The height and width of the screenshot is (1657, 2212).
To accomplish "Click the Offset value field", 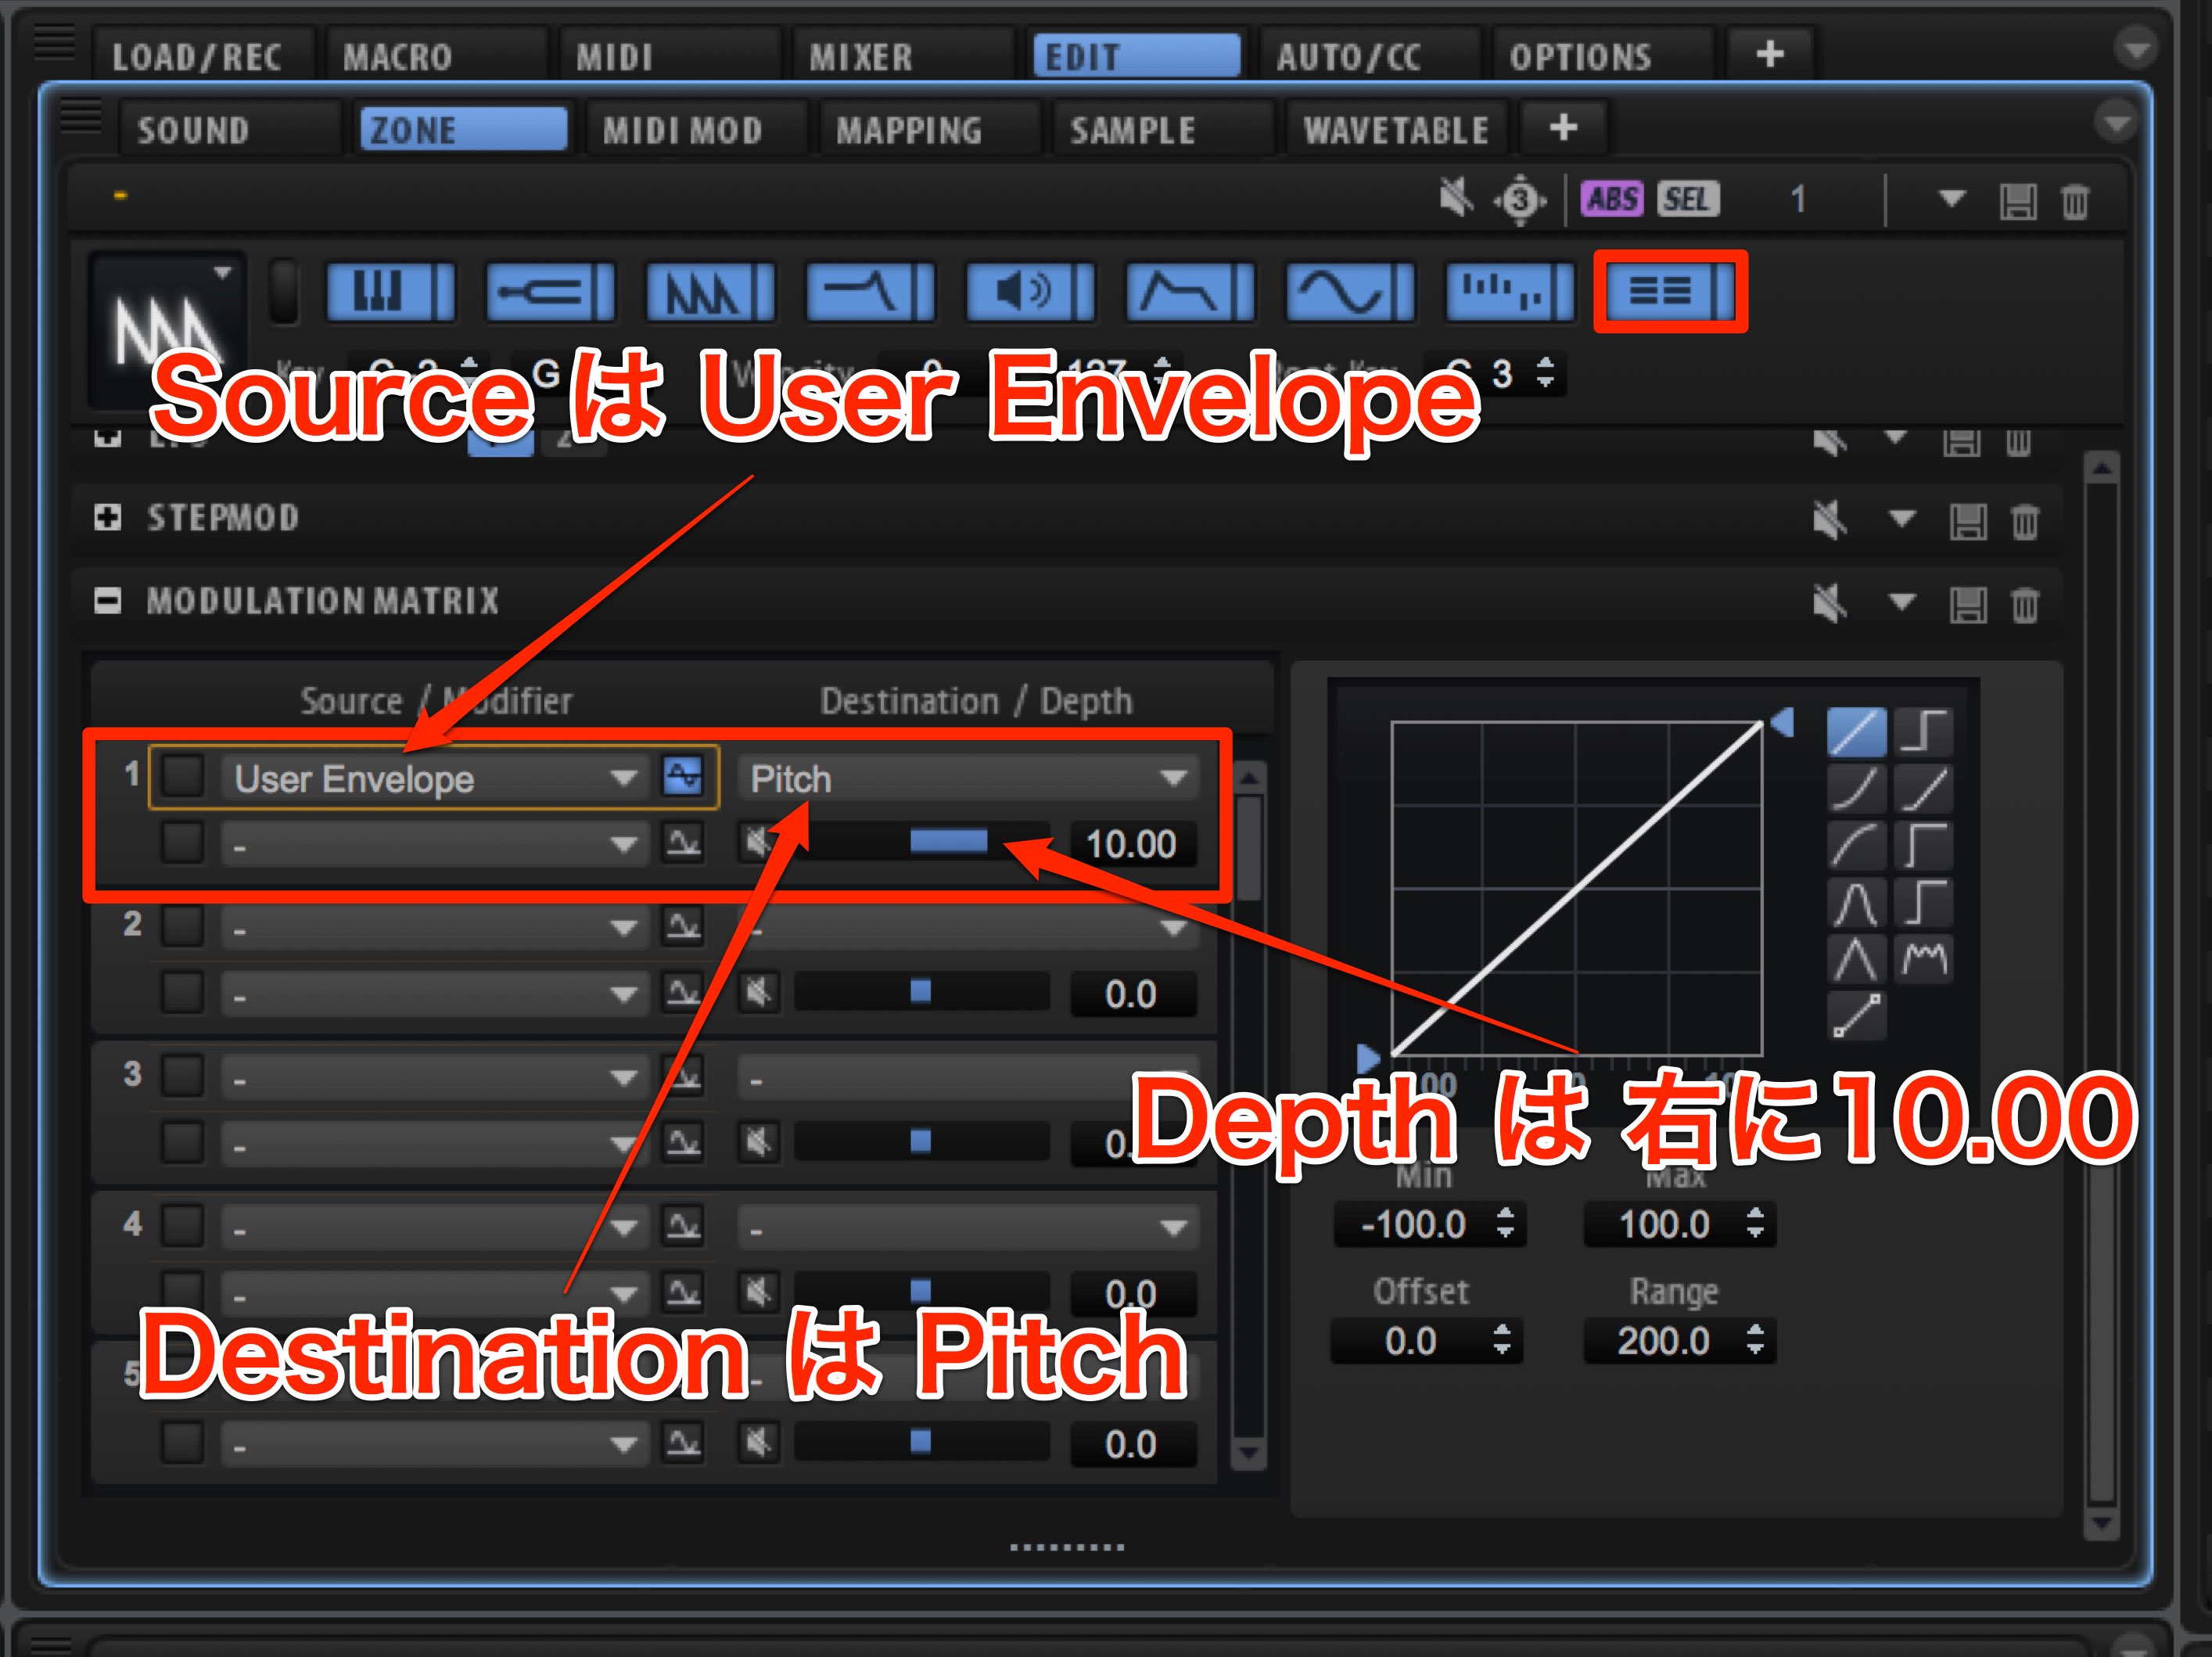I will click(x=1427, y=1341).
